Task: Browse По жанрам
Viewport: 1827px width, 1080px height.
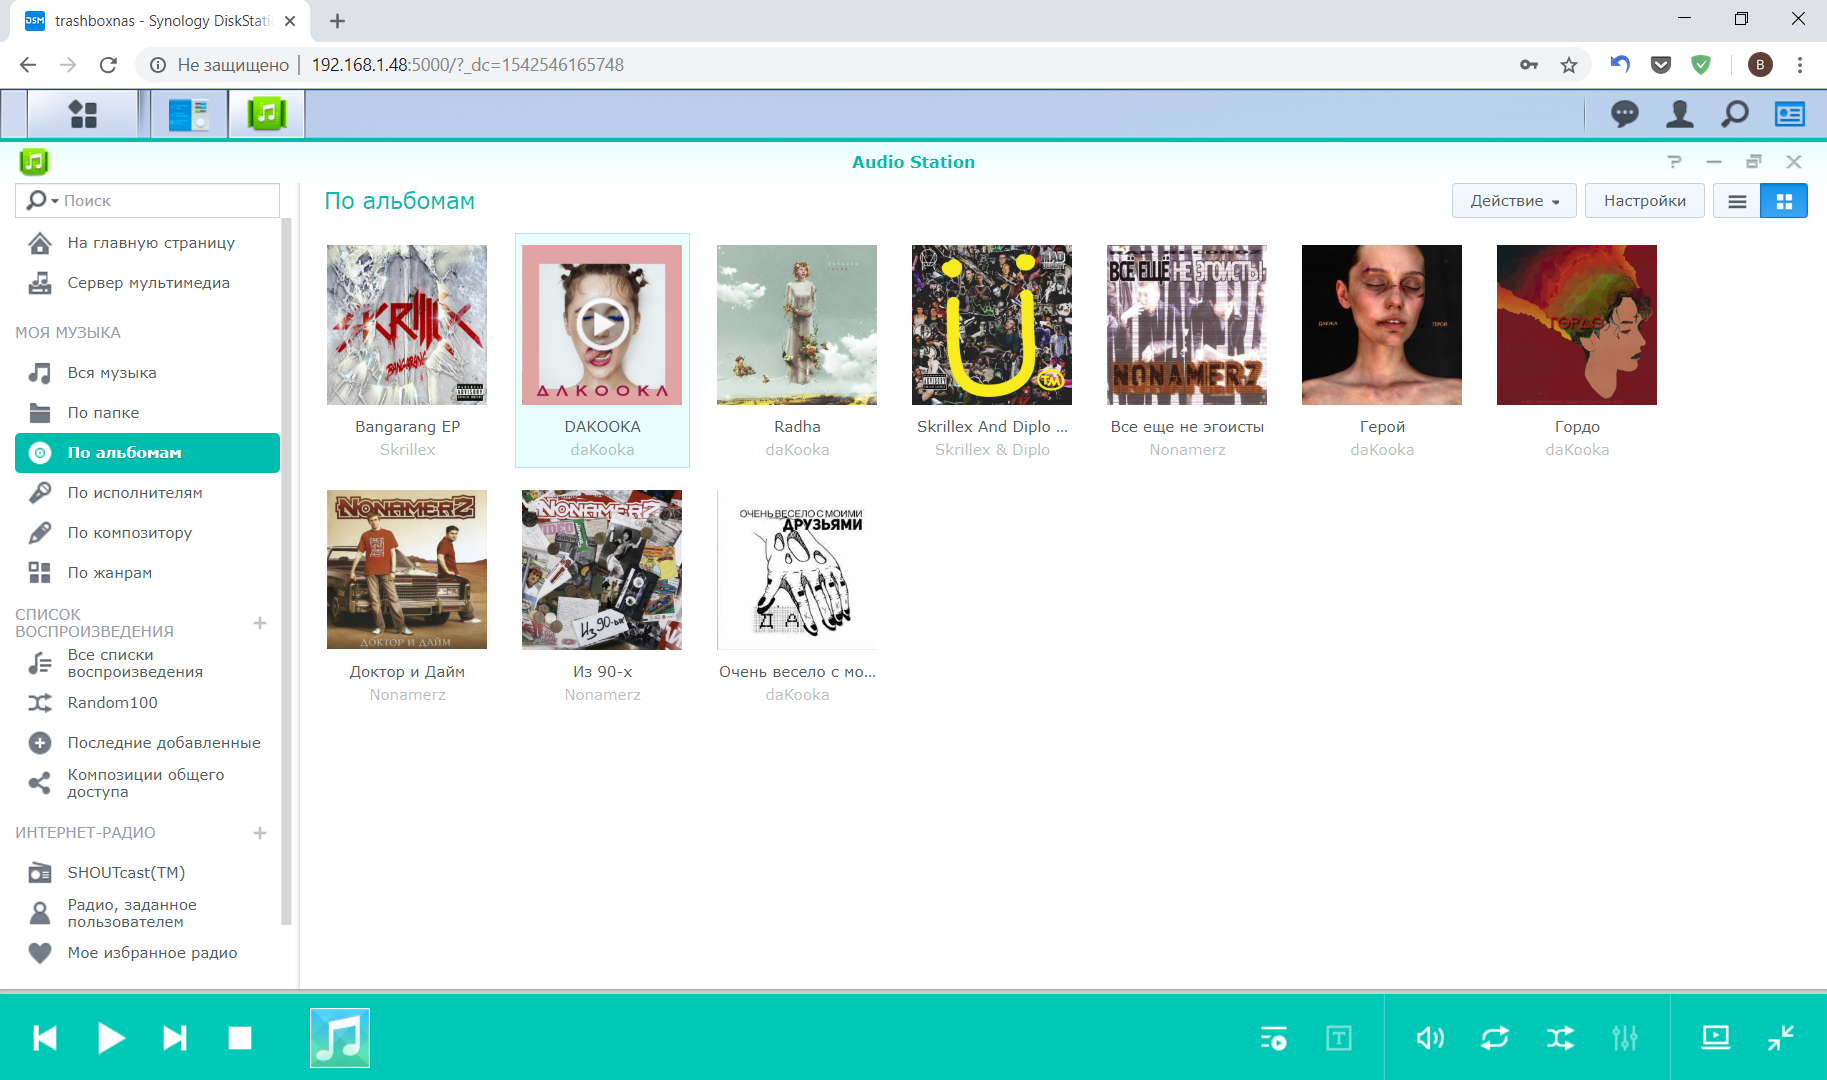Action: (x=148, y=573)
